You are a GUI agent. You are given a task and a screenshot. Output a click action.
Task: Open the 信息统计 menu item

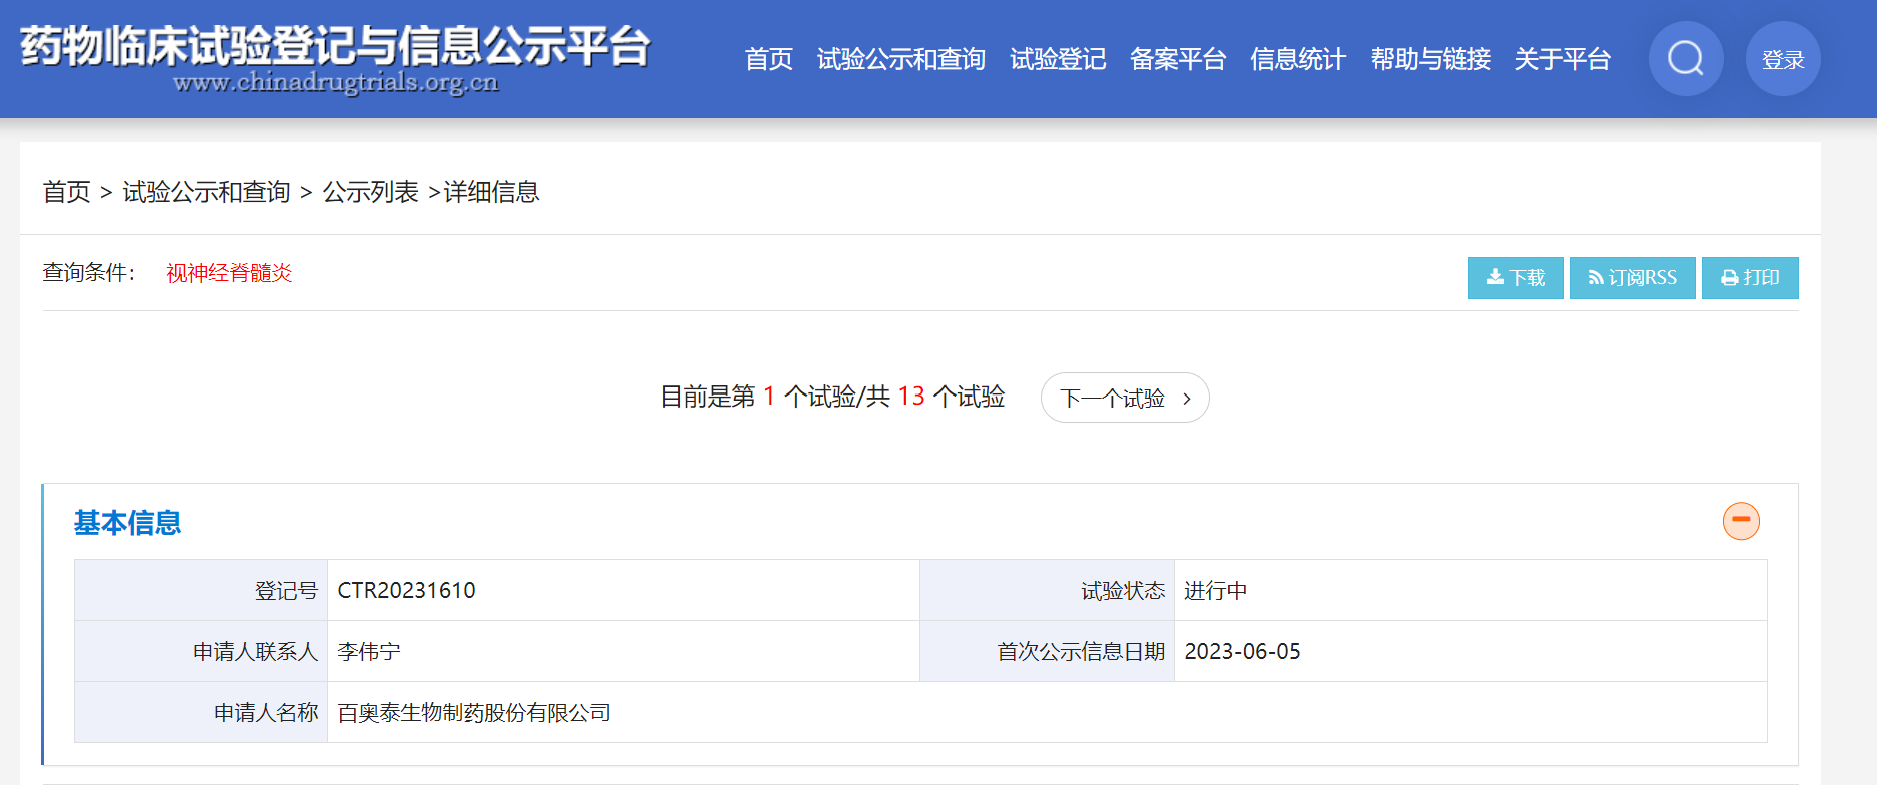[x=1297, y=60]
